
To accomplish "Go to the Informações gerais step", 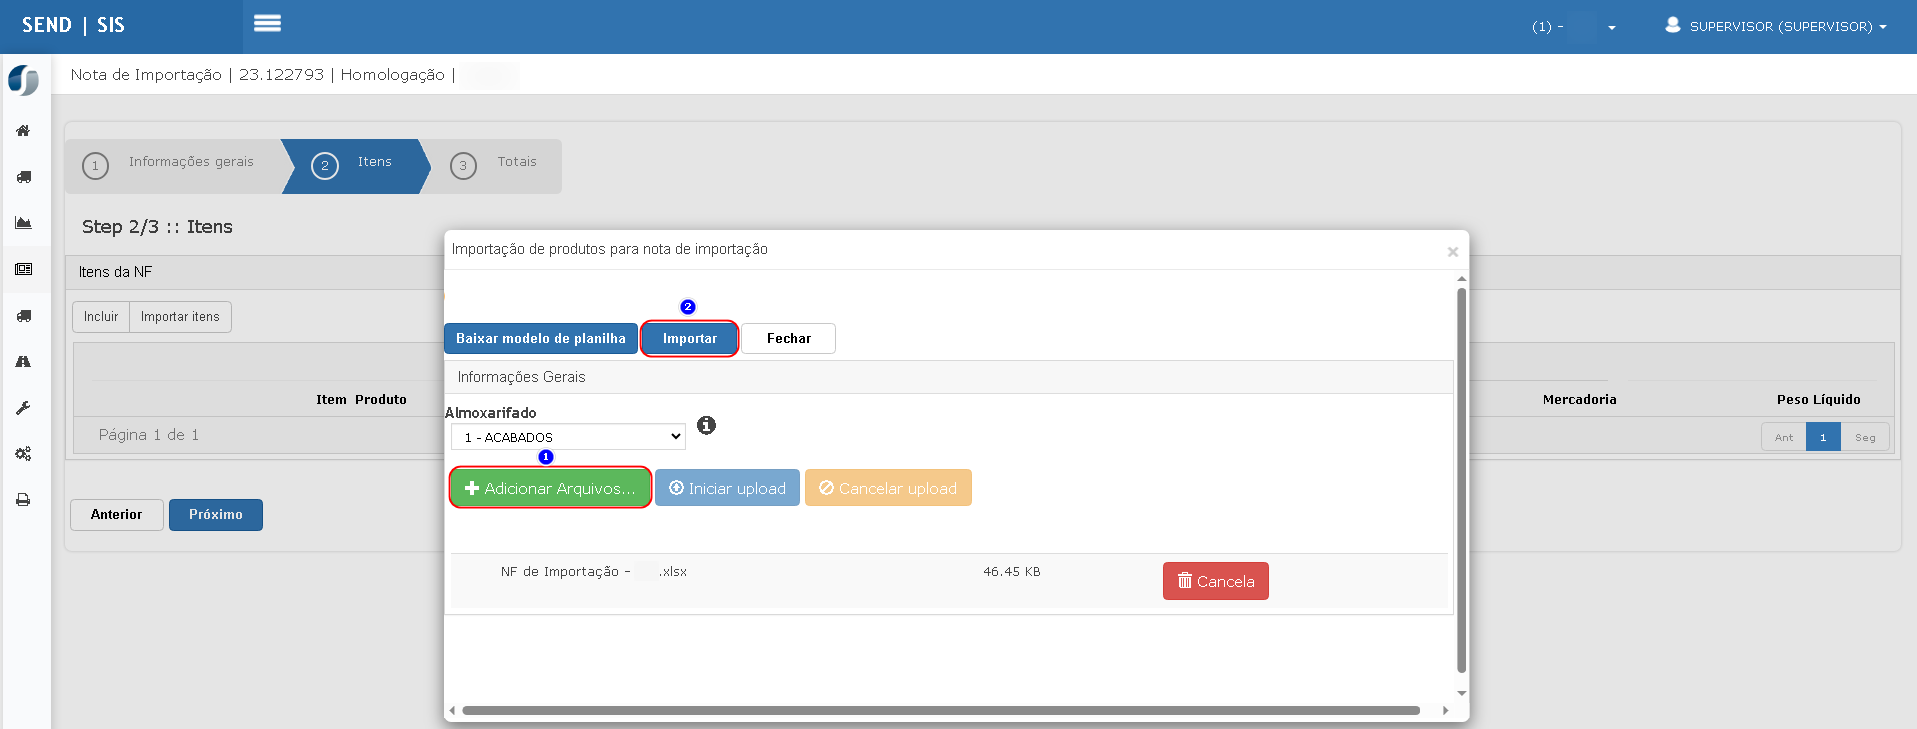I will click(172, 165).
